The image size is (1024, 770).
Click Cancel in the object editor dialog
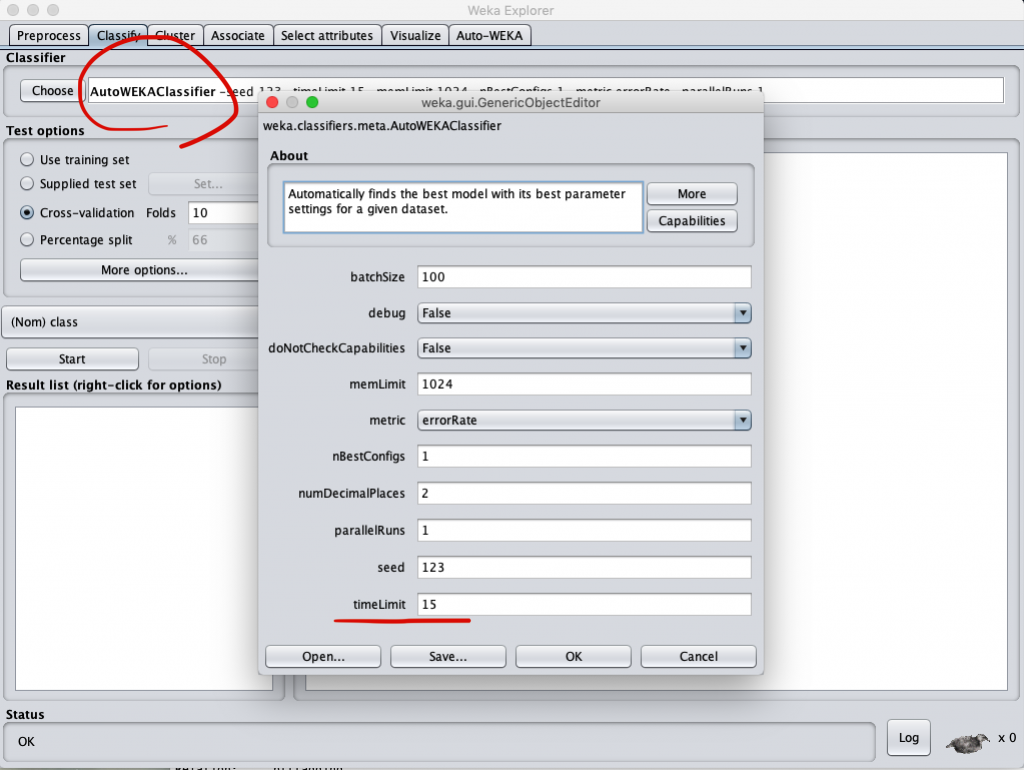tap(698, 656)
